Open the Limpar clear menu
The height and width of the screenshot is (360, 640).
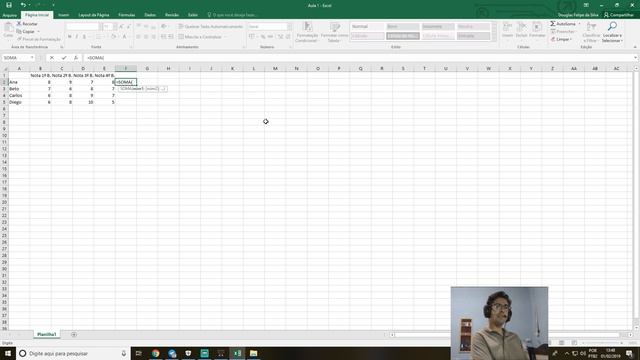click(561, 39)
